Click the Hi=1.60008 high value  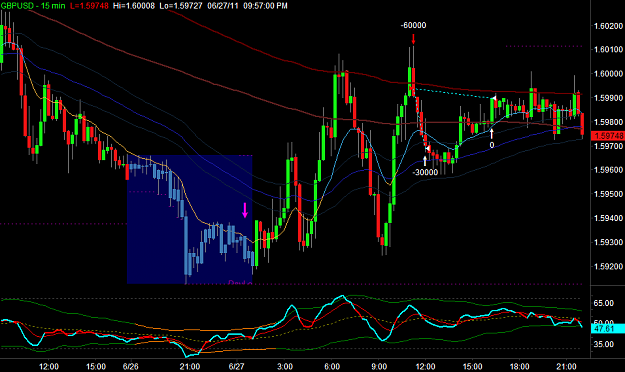click(x=134, y=6)
